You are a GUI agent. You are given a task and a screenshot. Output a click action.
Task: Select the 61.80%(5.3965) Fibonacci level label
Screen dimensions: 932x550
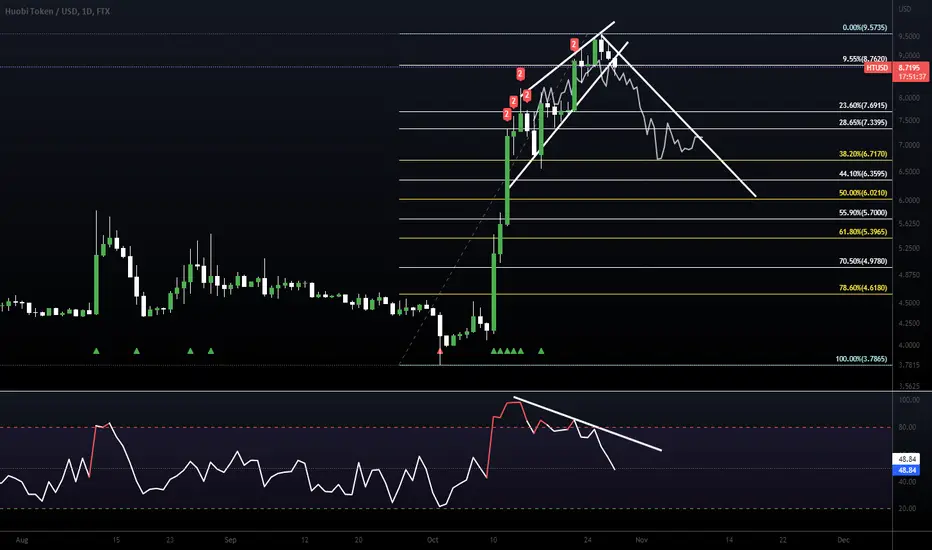coord(863,232)
